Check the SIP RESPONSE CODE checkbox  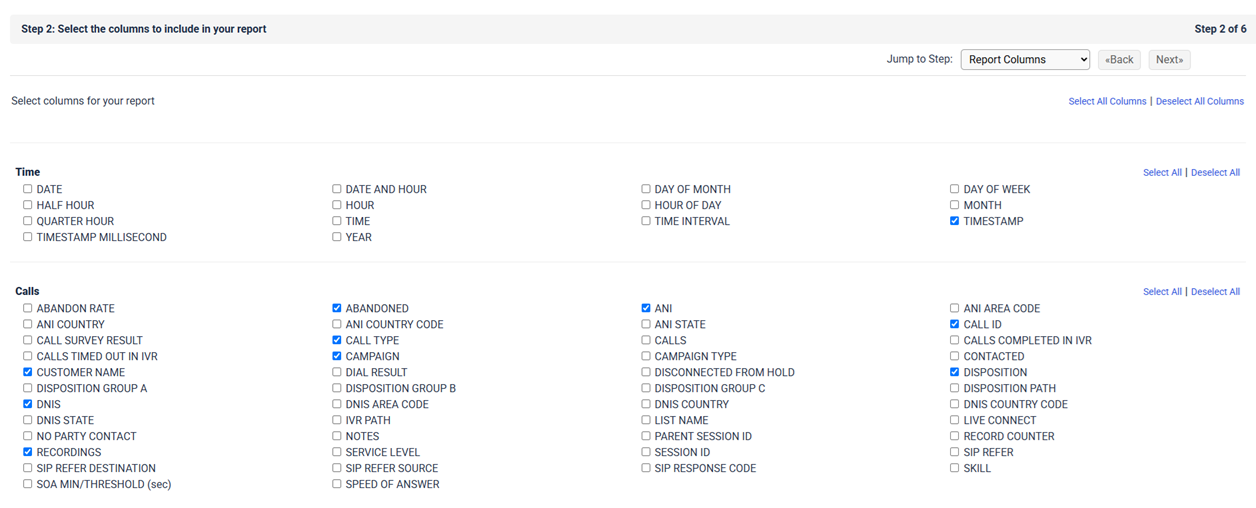pos(646,468)
